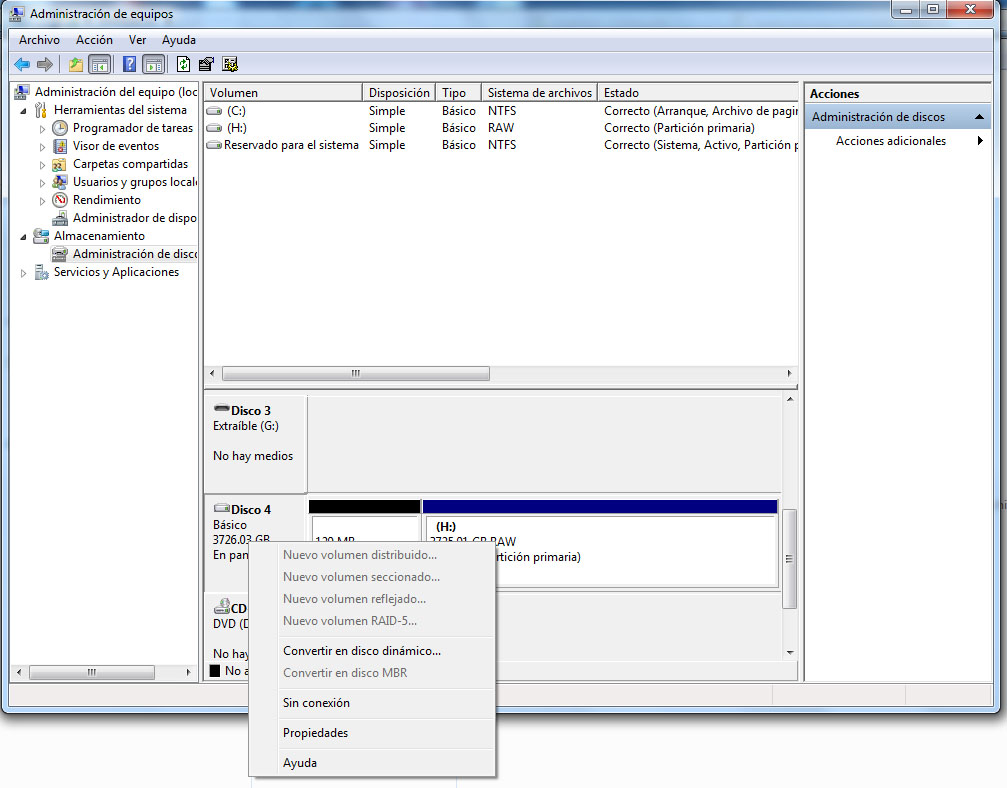This screenshot has height=788, width=1007.
Task: Expand the Rendimiento node
Action: tap(42, 200)
